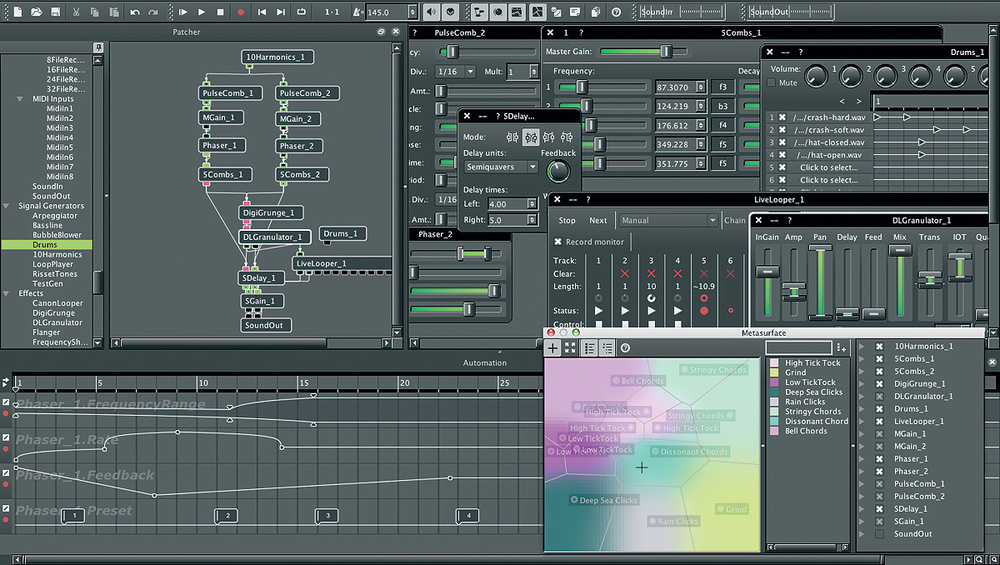
Task: Select DLGranulator in Effects list
Action: [x=57, y=323]
